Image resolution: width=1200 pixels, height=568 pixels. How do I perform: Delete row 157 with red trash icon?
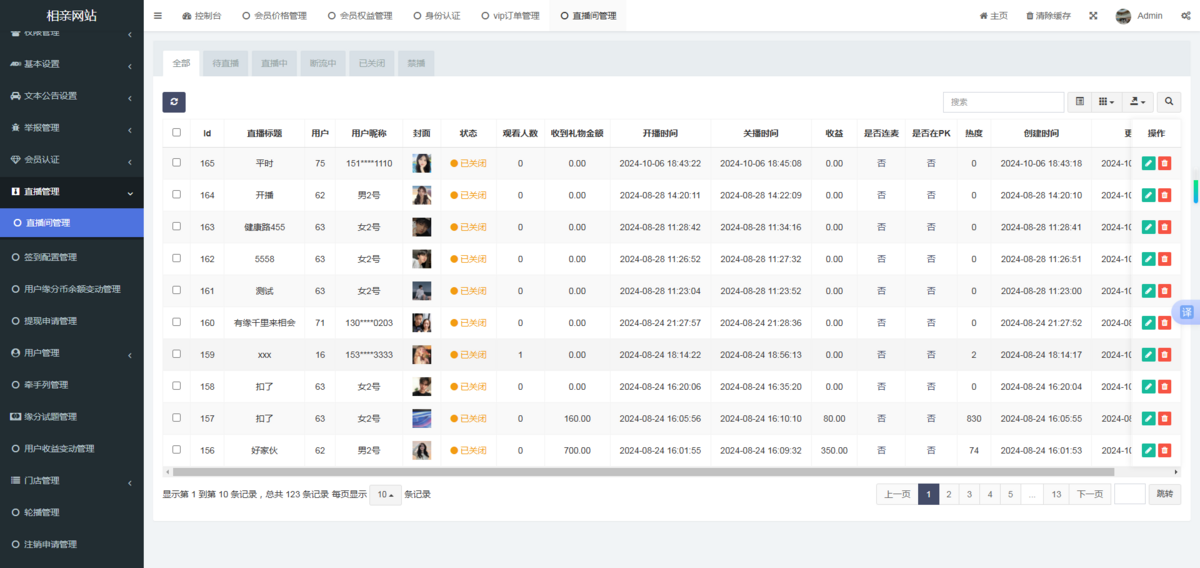coord(1165,418)
